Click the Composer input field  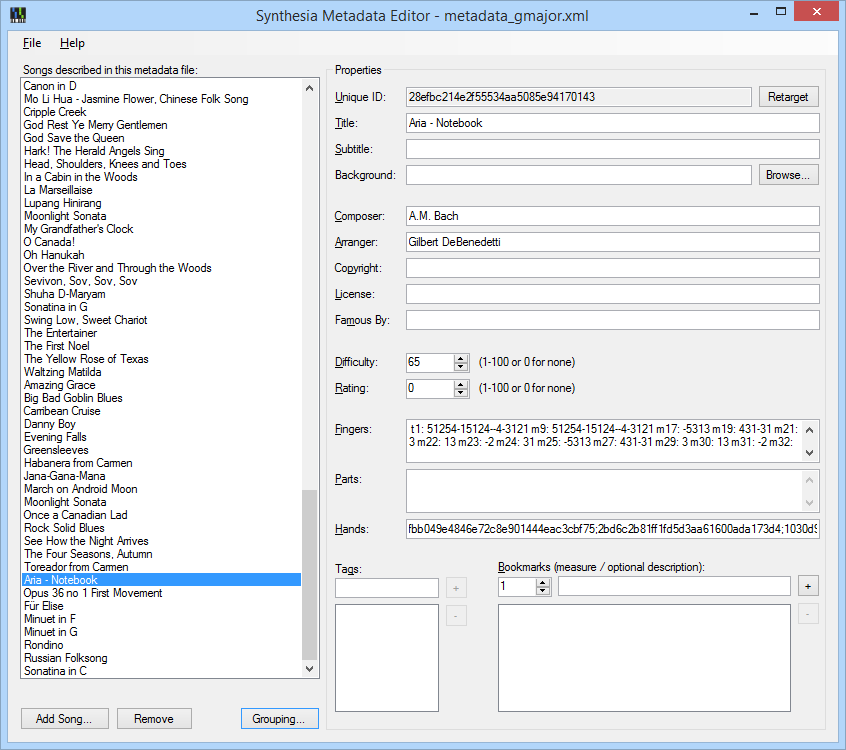coord(612,216)
